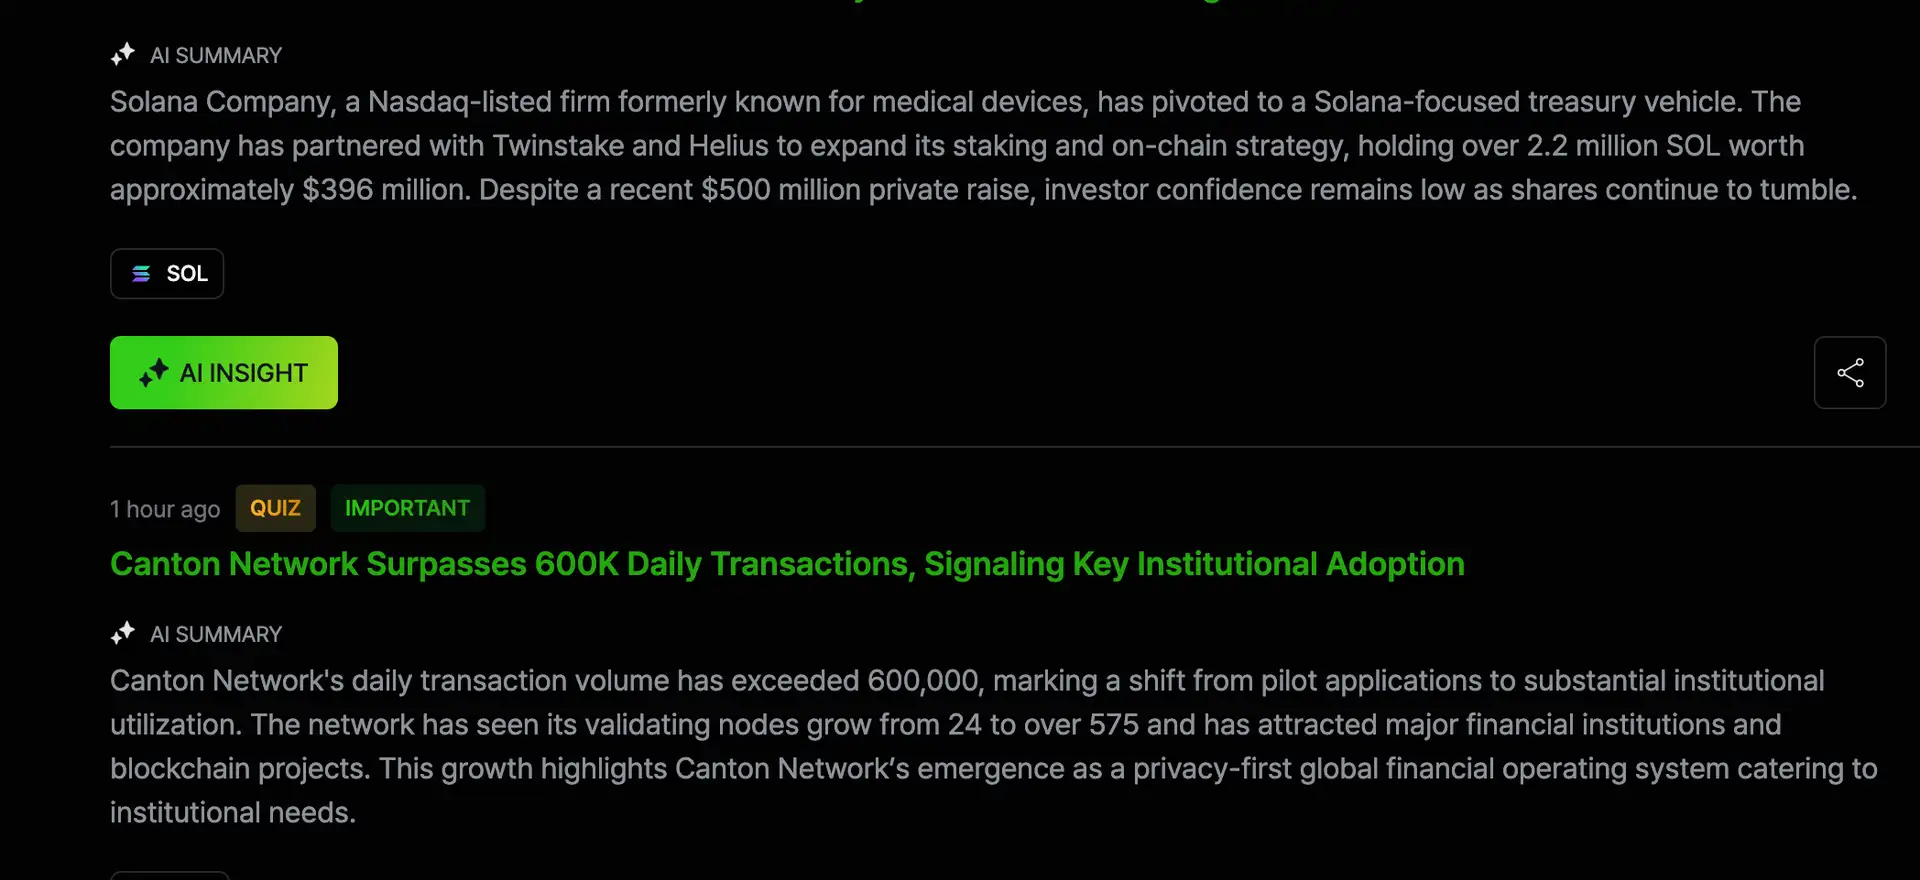Click the Solana logo in SOL tag

141,274
